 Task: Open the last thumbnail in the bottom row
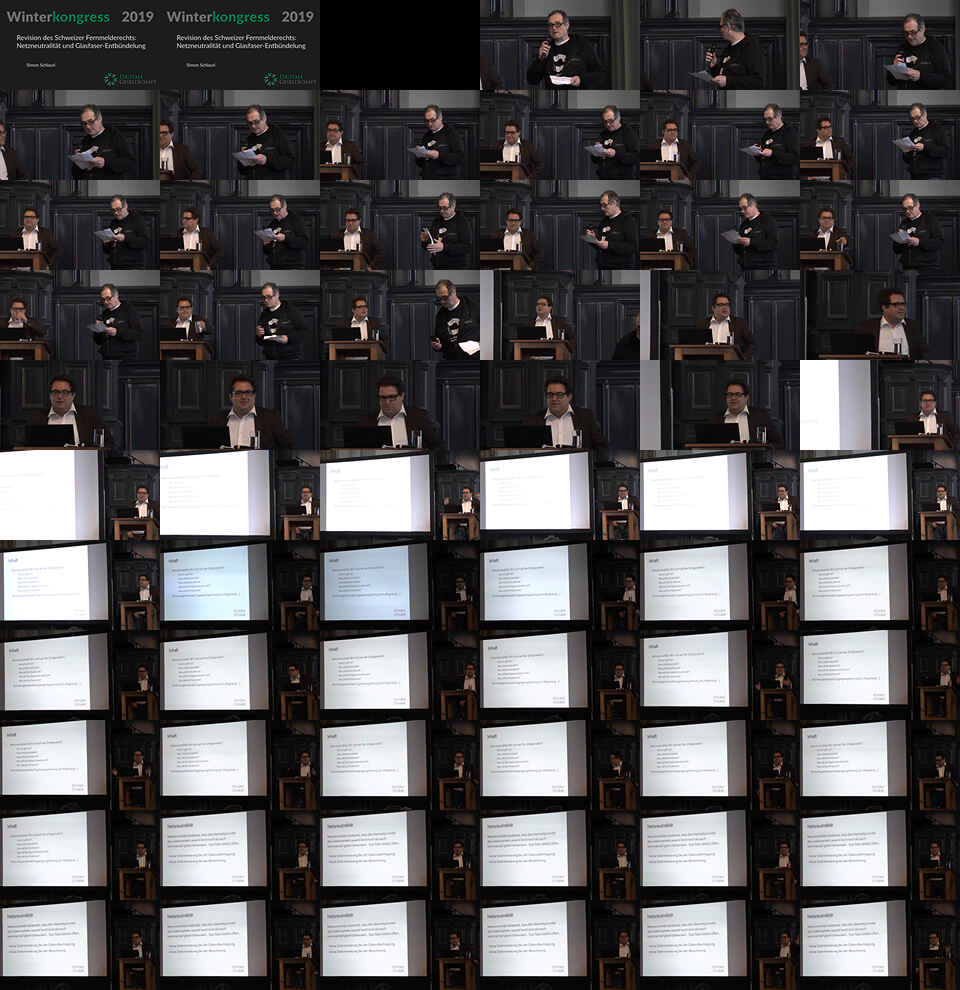click(x=880, y=945)
